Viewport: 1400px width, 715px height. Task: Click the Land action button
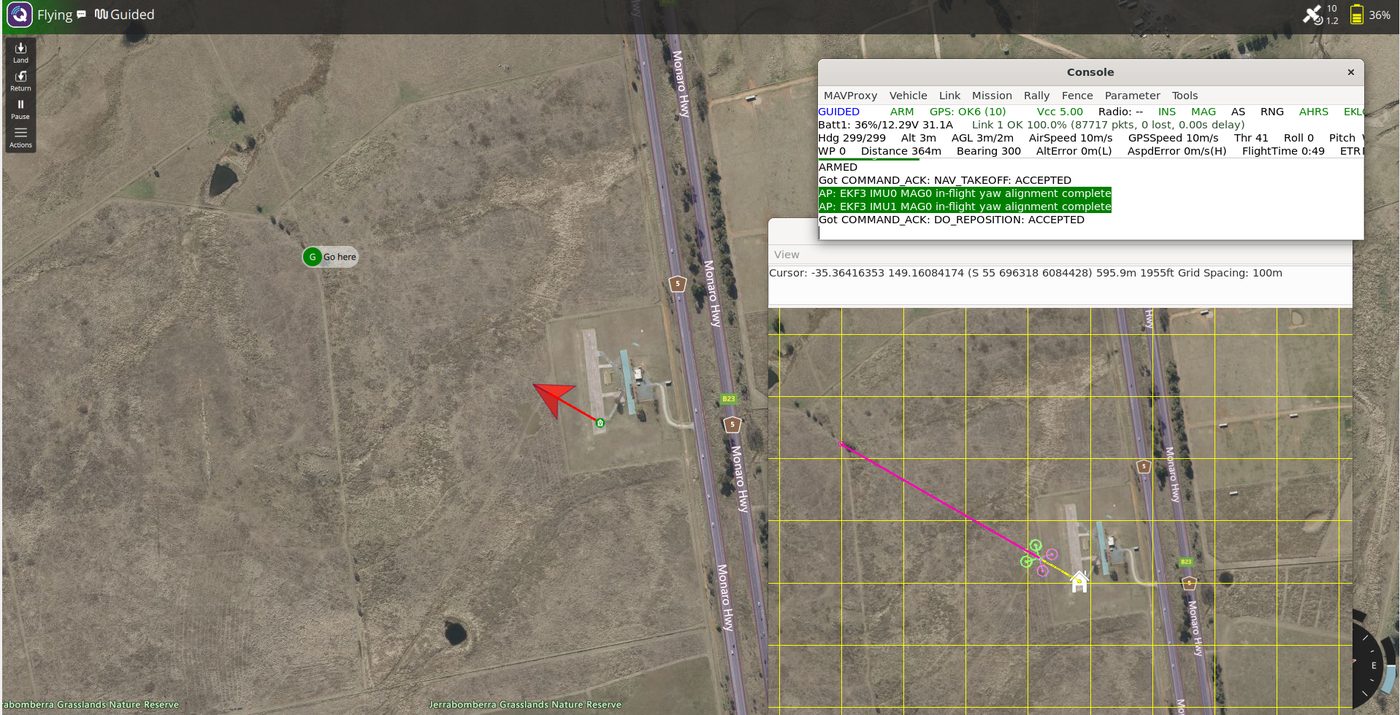(20, 53)
